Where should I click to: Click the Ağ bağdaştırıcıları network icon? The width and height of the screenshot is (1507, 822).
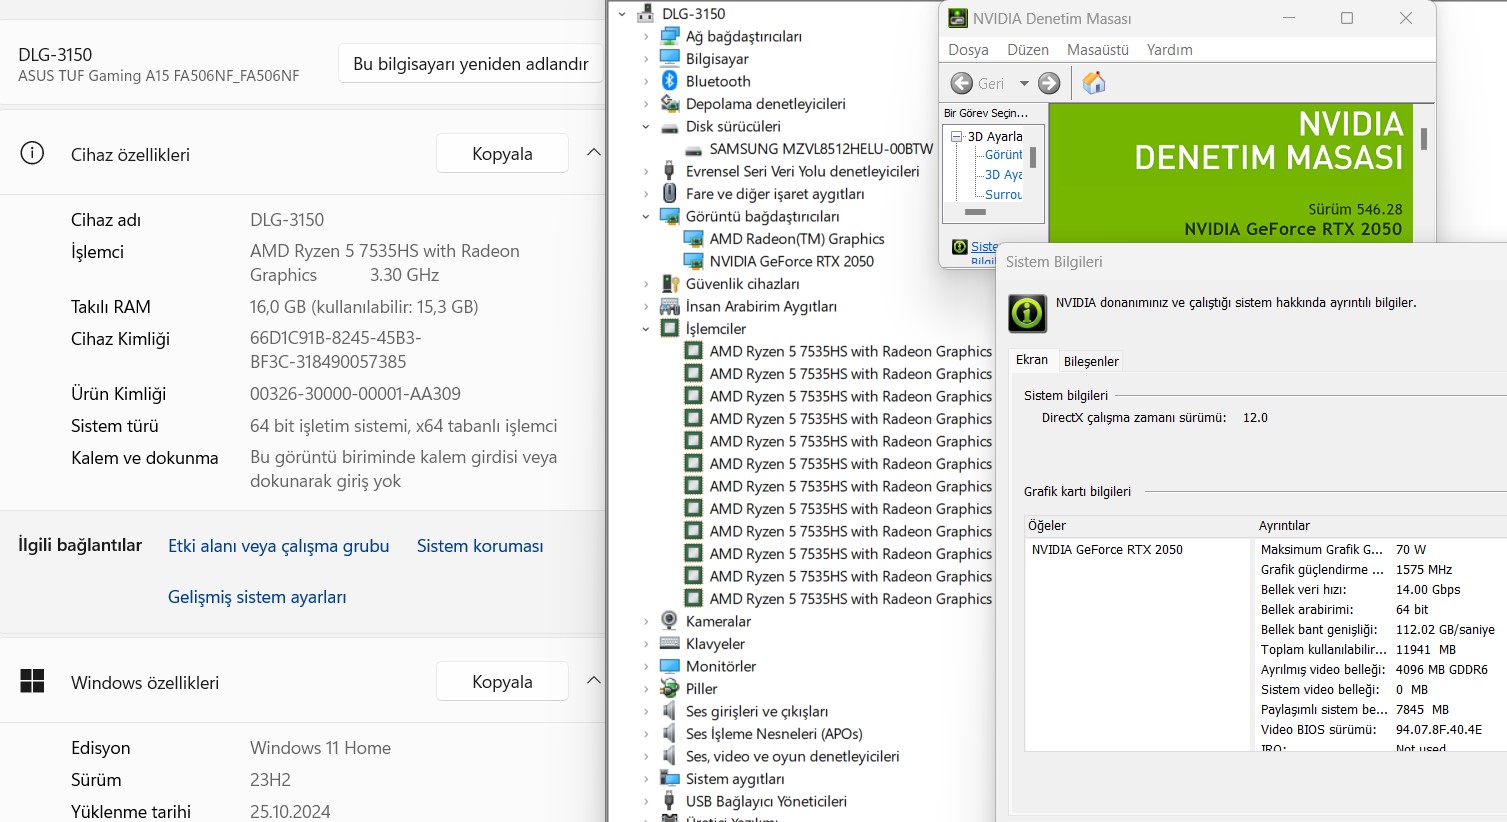point(670,36)
